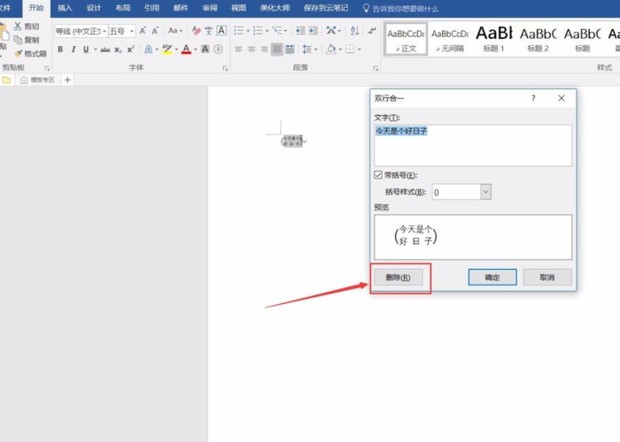Viewport: 620px width, 442px height.
Task: Open the Aa change case dropdown
Action: coord(175,30)
